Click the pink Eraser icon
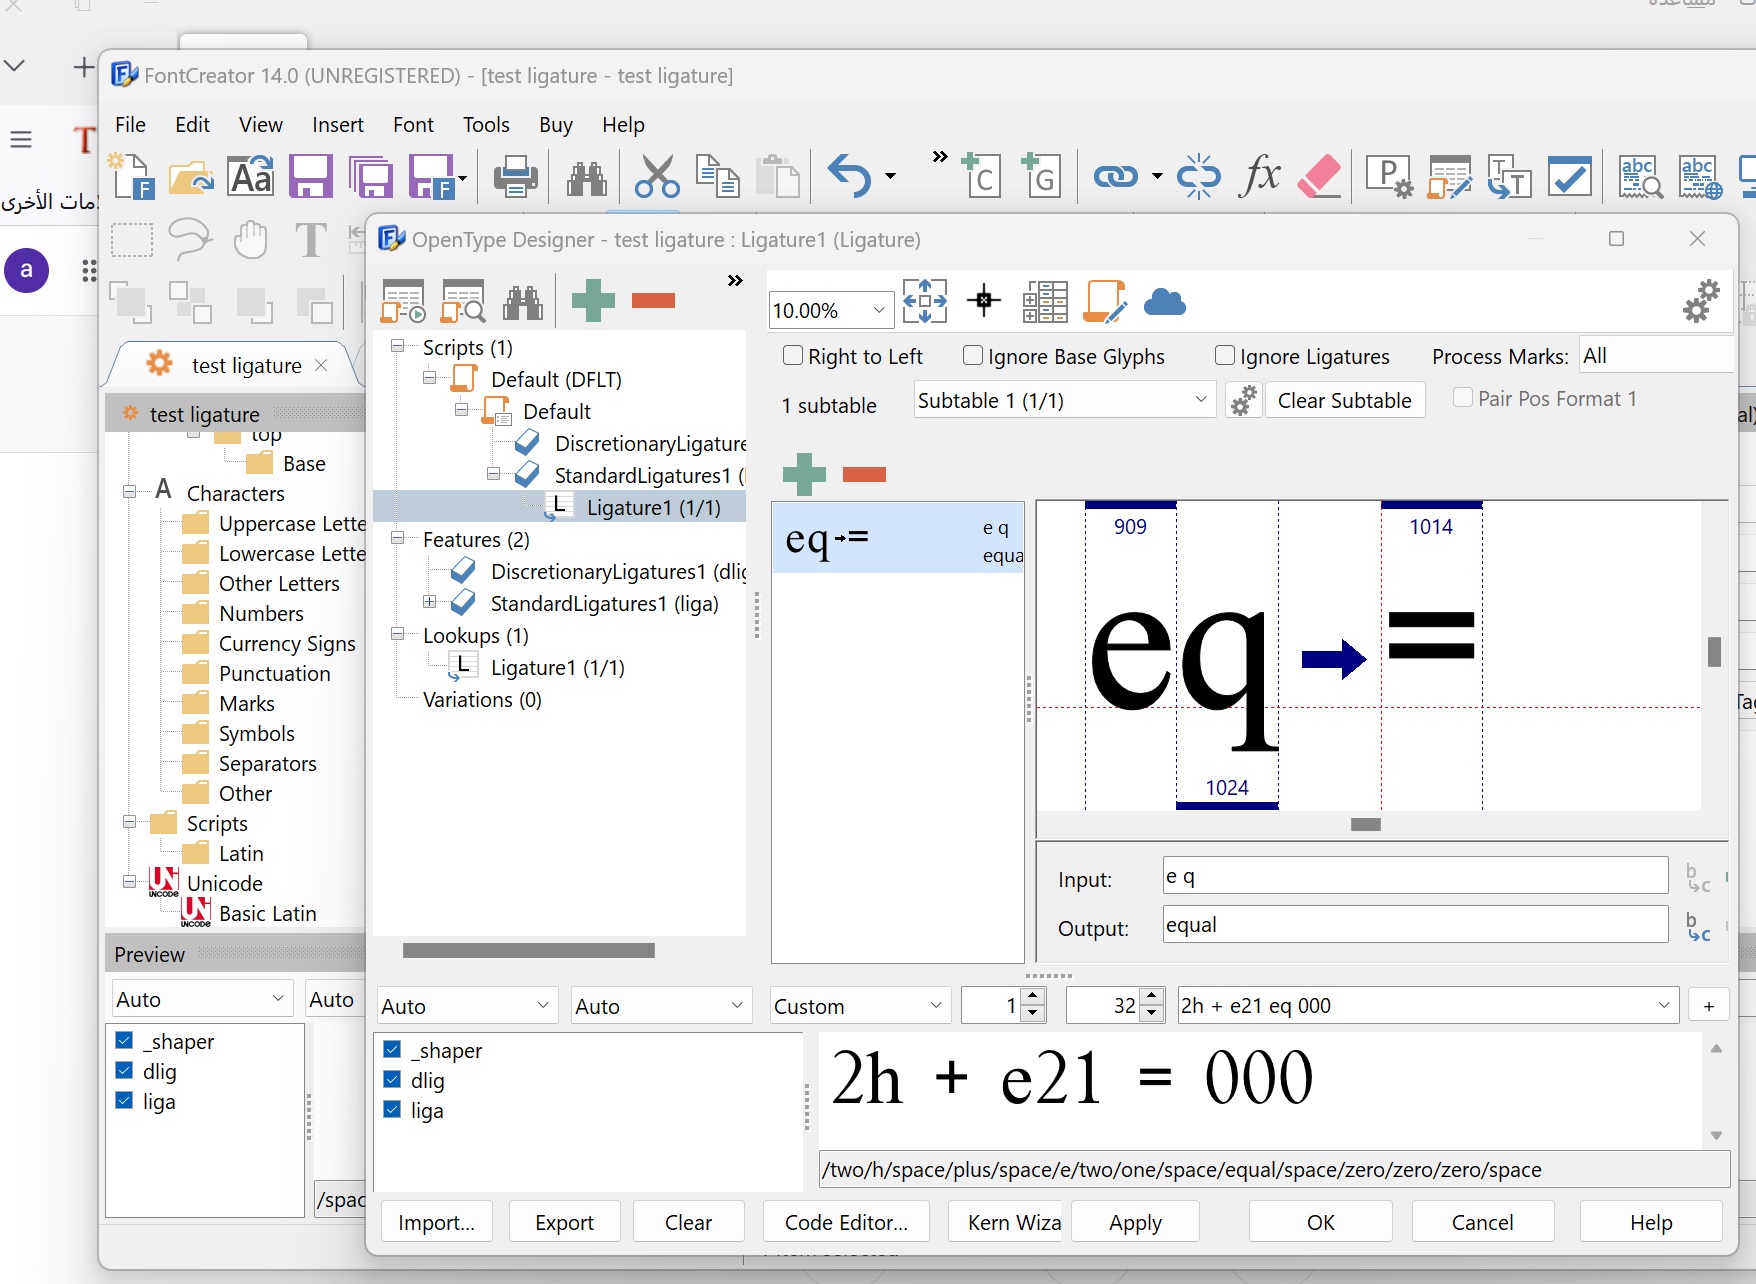 [x=1319, y=176]
